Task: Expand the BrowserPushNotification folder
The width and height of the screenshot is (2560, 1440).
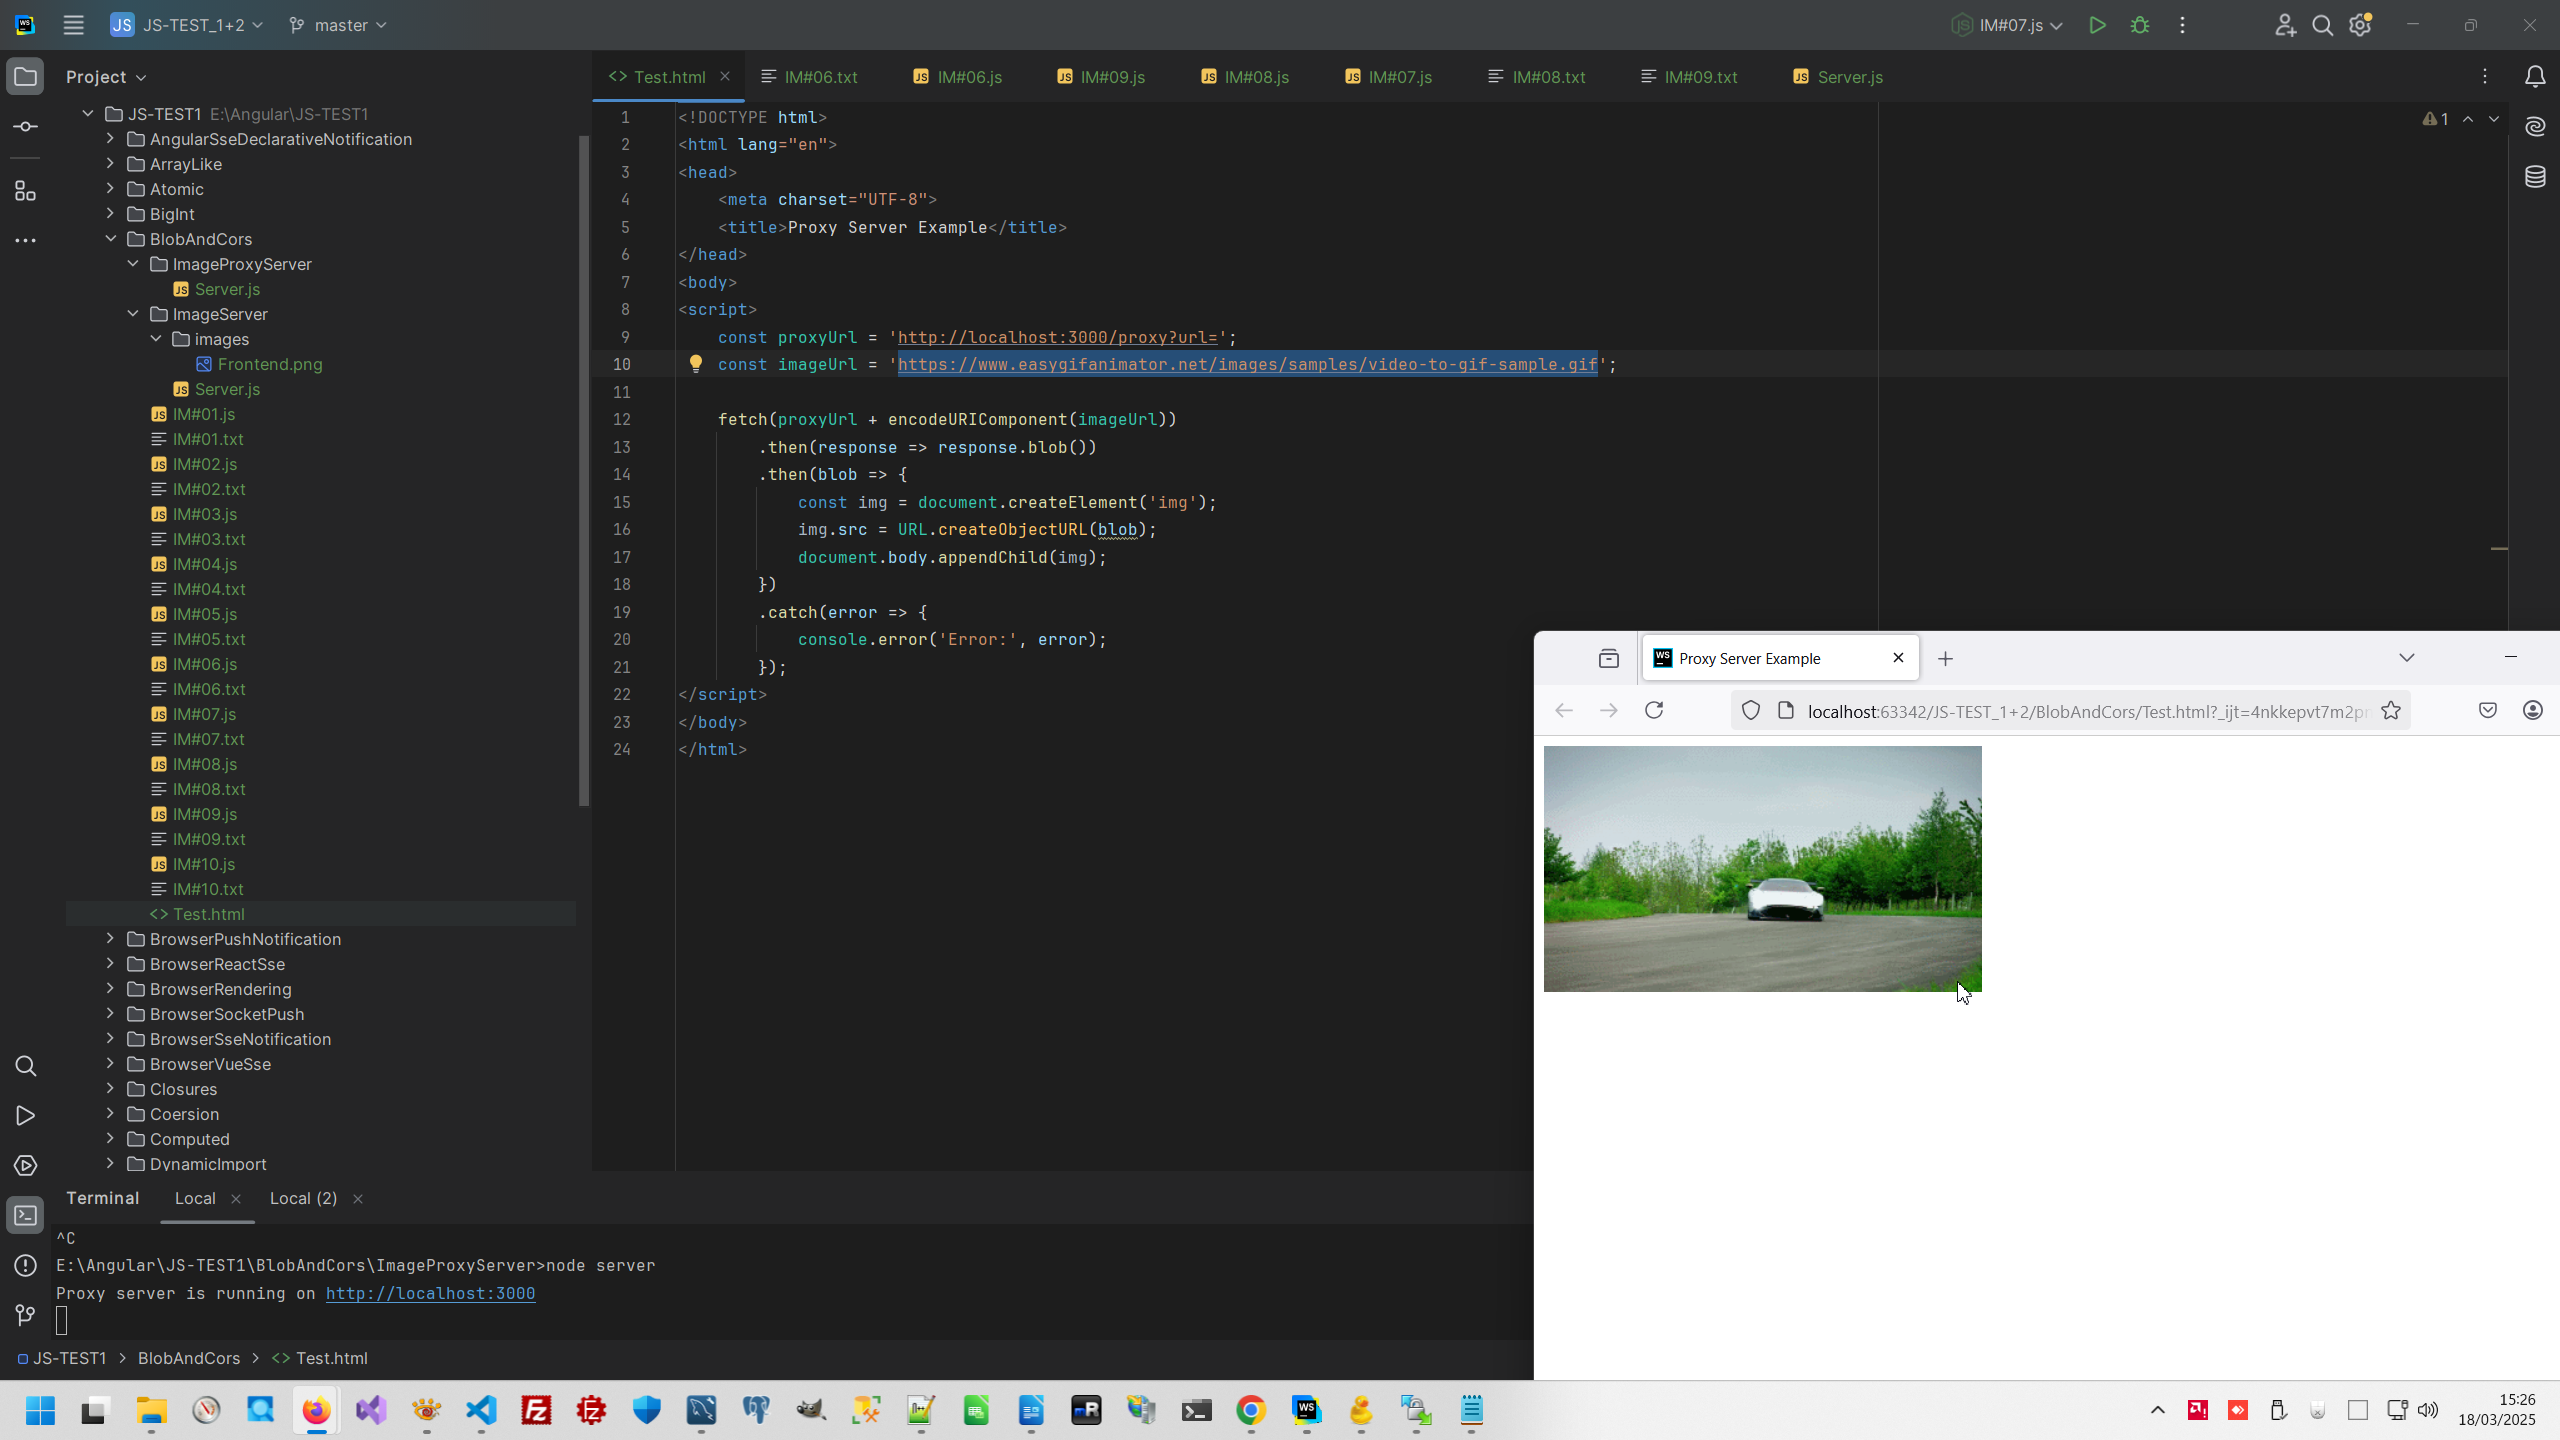Action: click(111, 939)
